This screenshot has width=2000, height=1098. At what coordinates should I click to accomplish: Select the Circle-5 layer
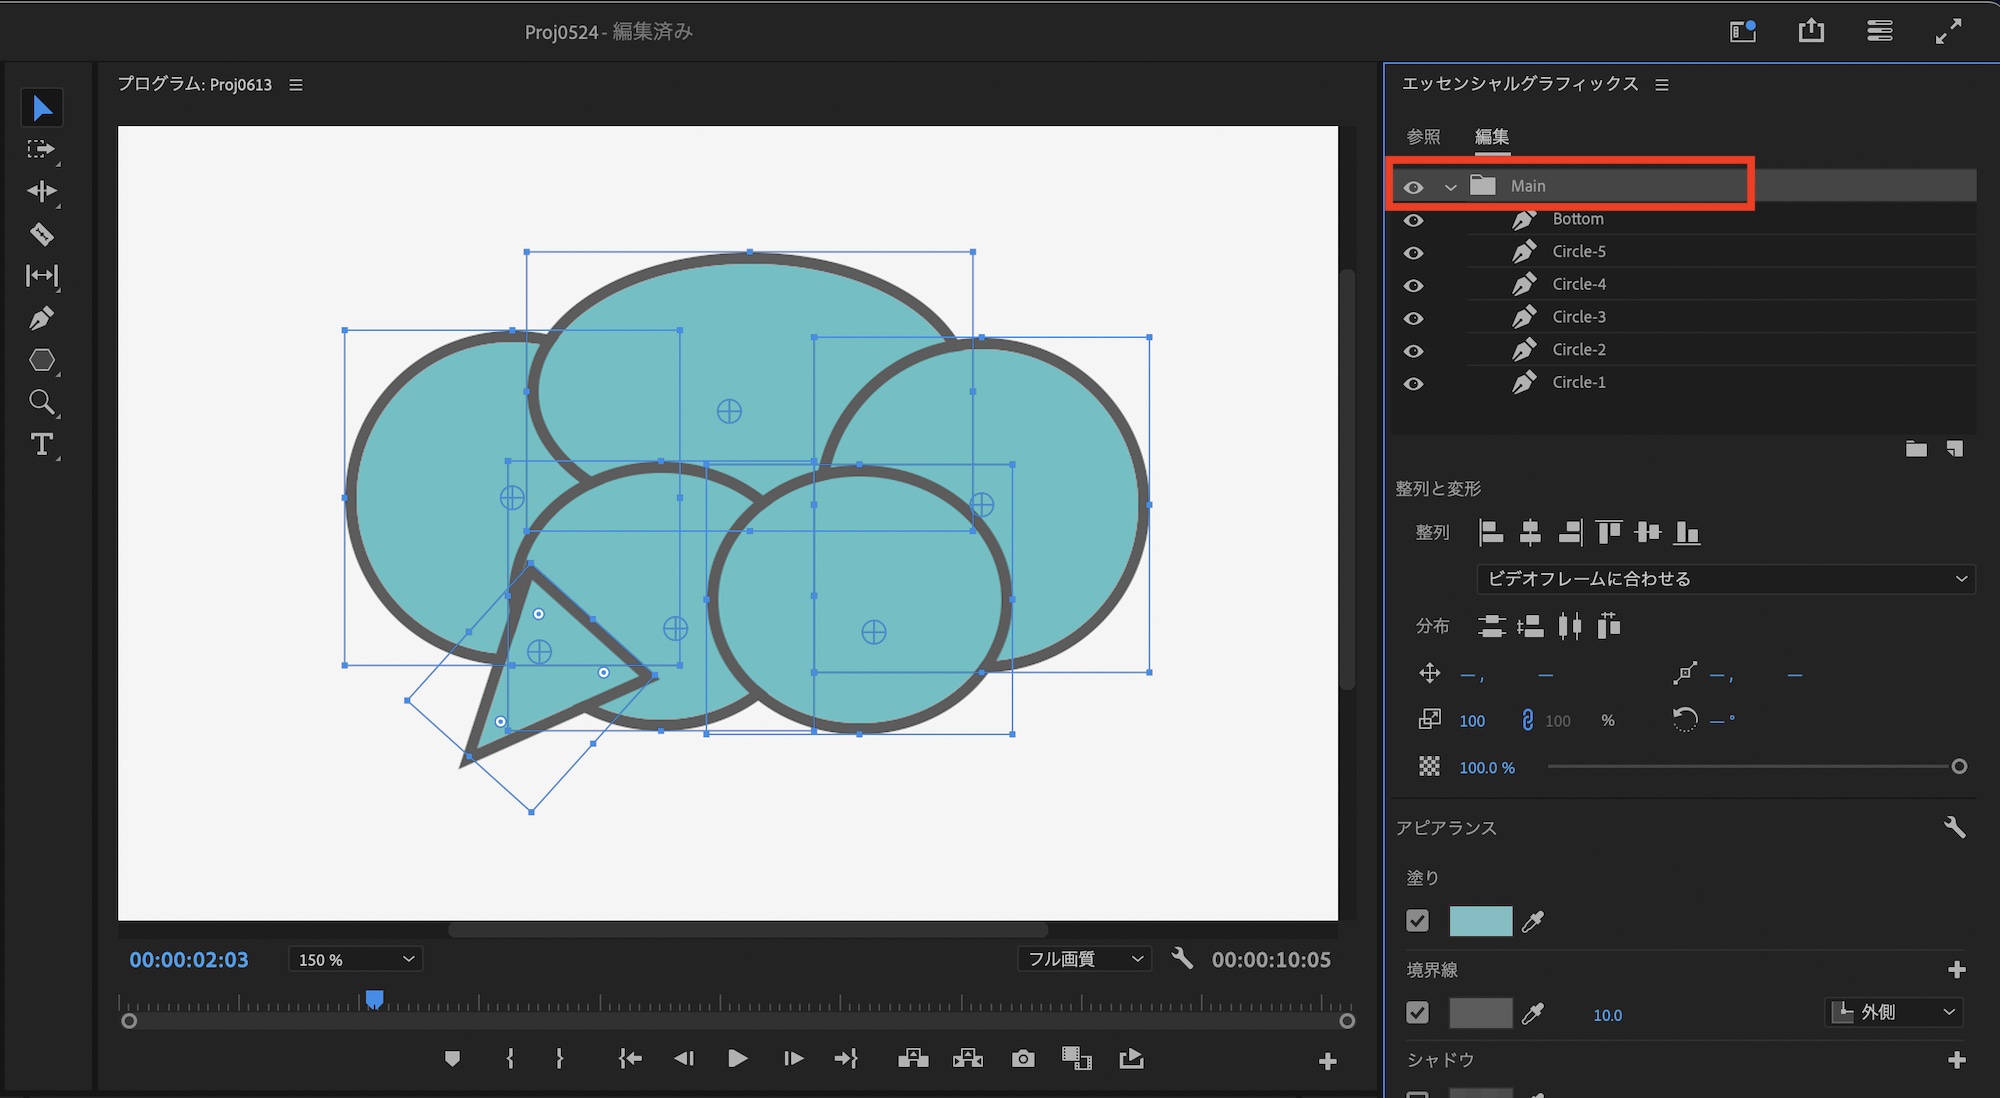click(x=1579, y=251)
